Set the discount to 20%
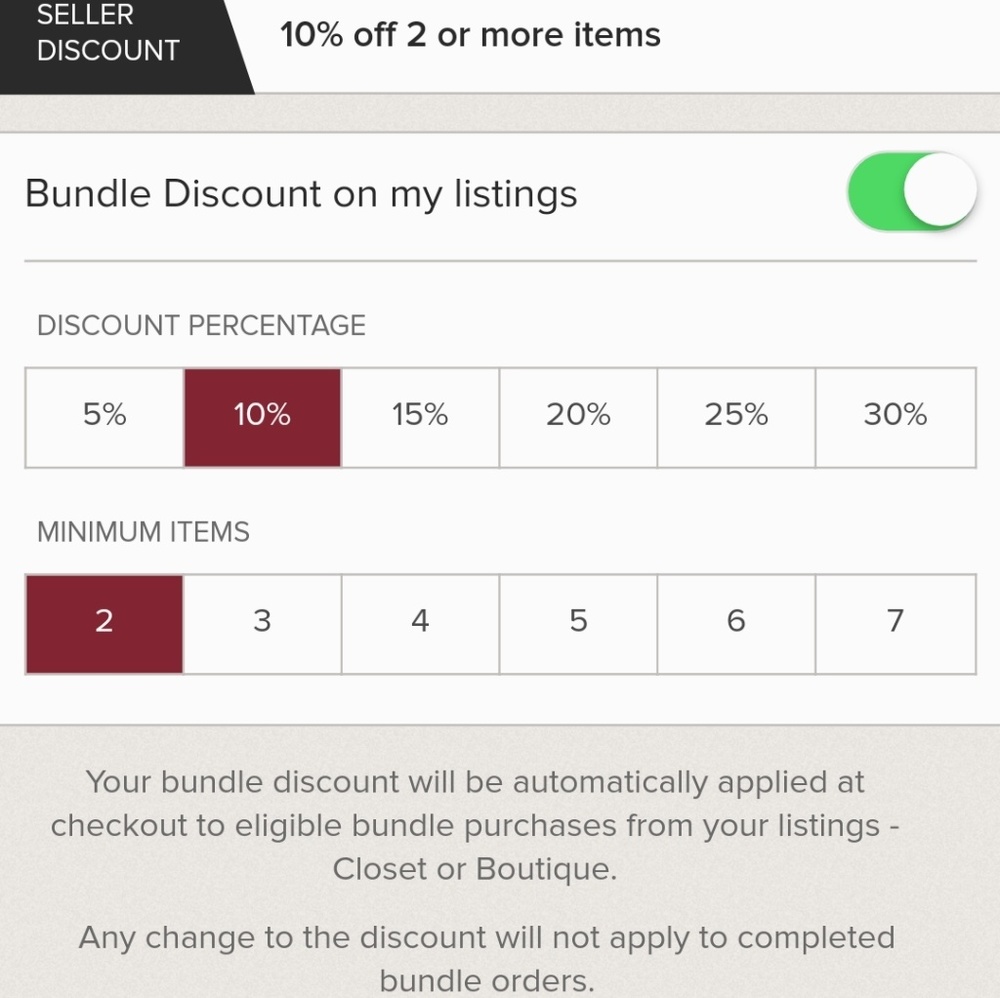The width and height of the screenshot is (1000, 998). click(x=578, y=417)
